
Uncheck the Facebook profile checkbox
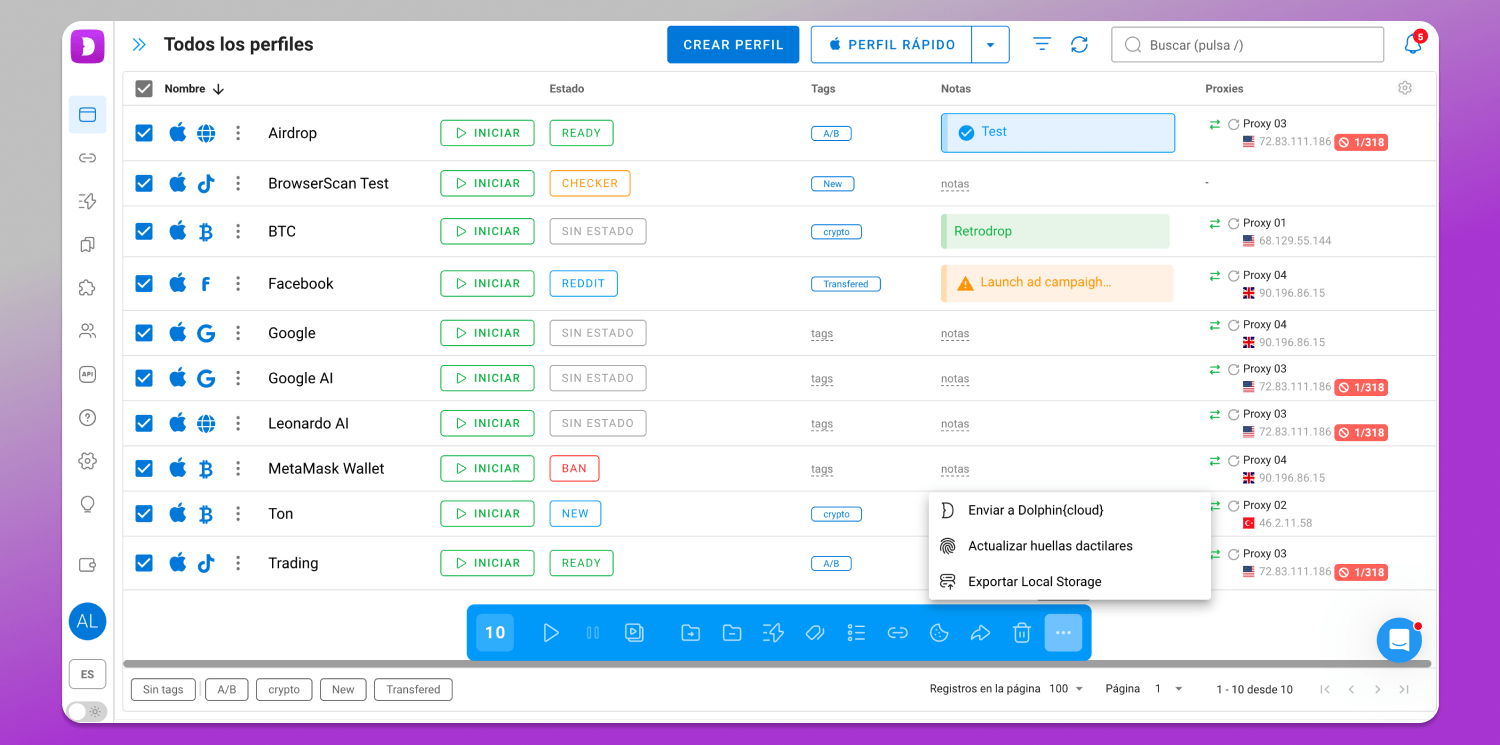click(144, 283)
